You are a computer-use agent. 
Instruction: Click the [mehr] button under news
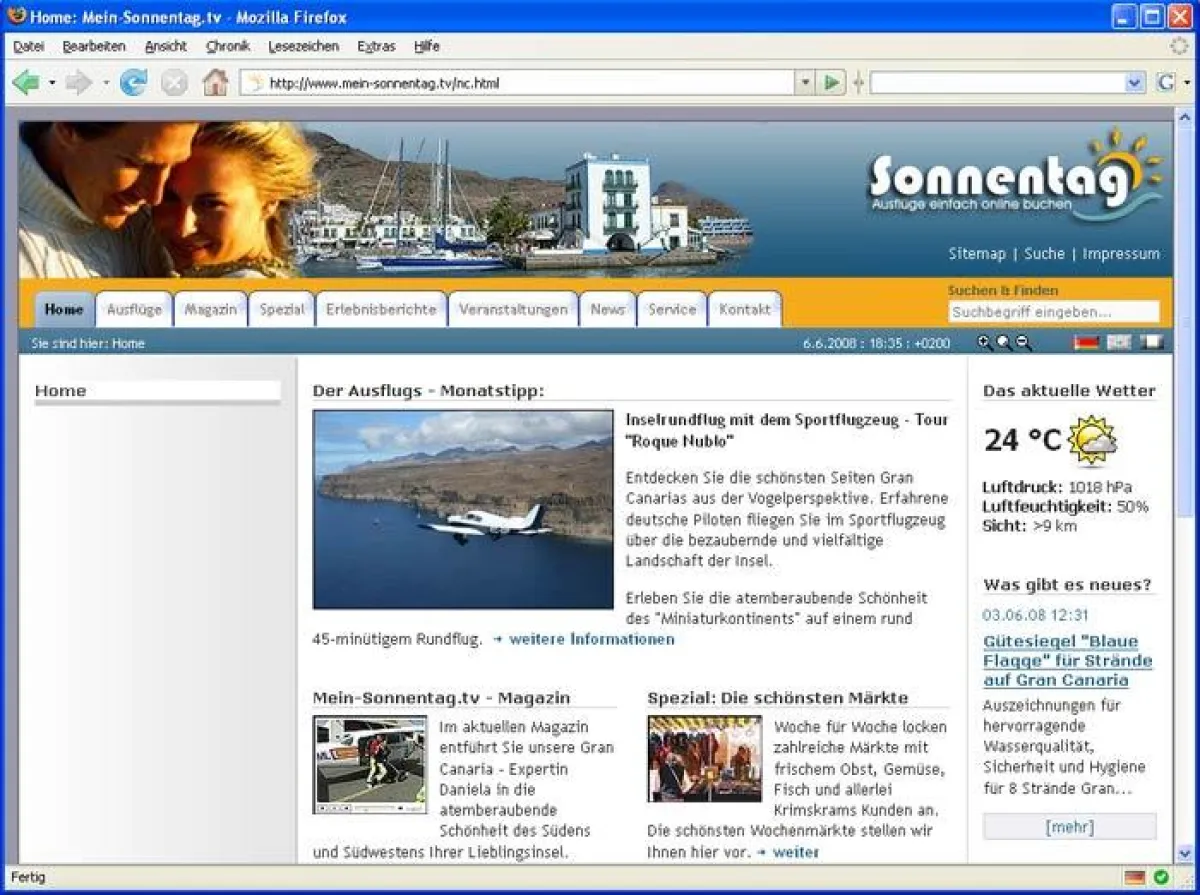click(1069, 827)
